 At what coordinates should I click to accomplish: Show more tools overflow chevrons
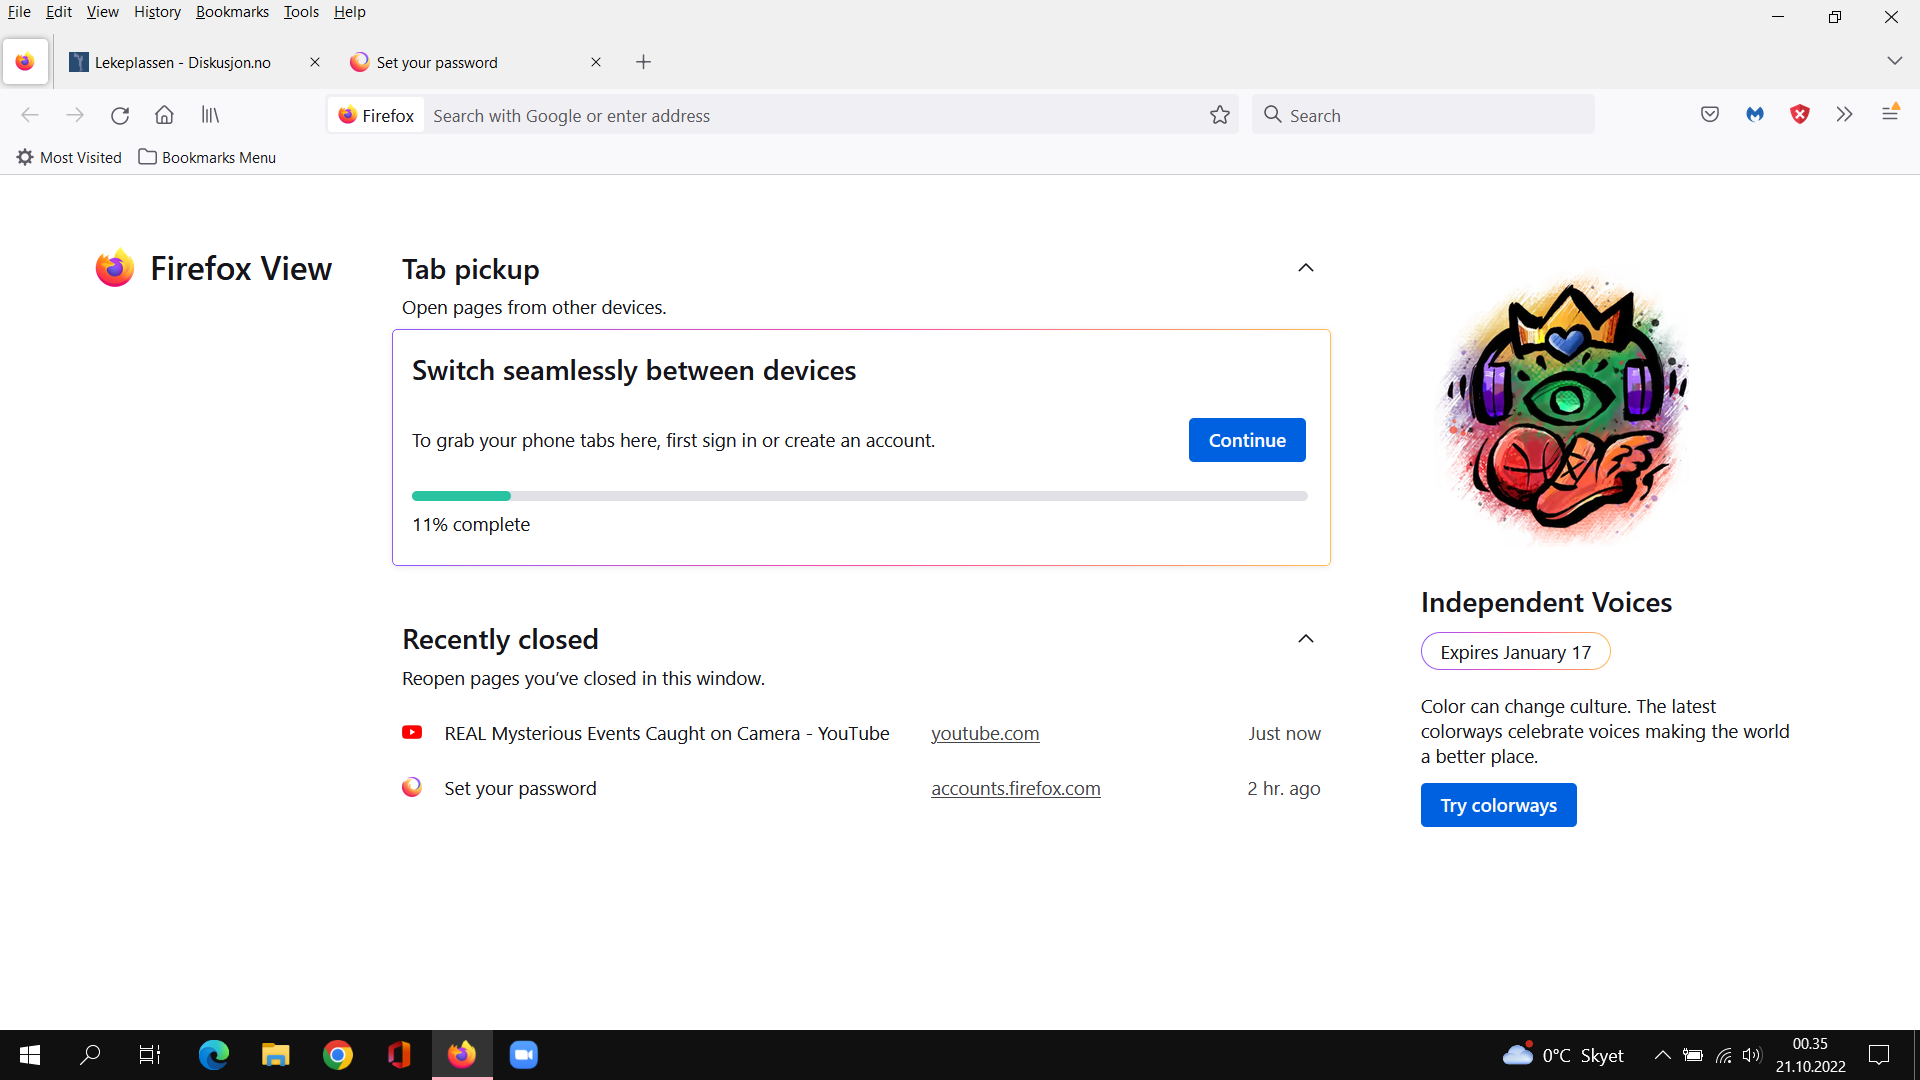[1845, 115]
